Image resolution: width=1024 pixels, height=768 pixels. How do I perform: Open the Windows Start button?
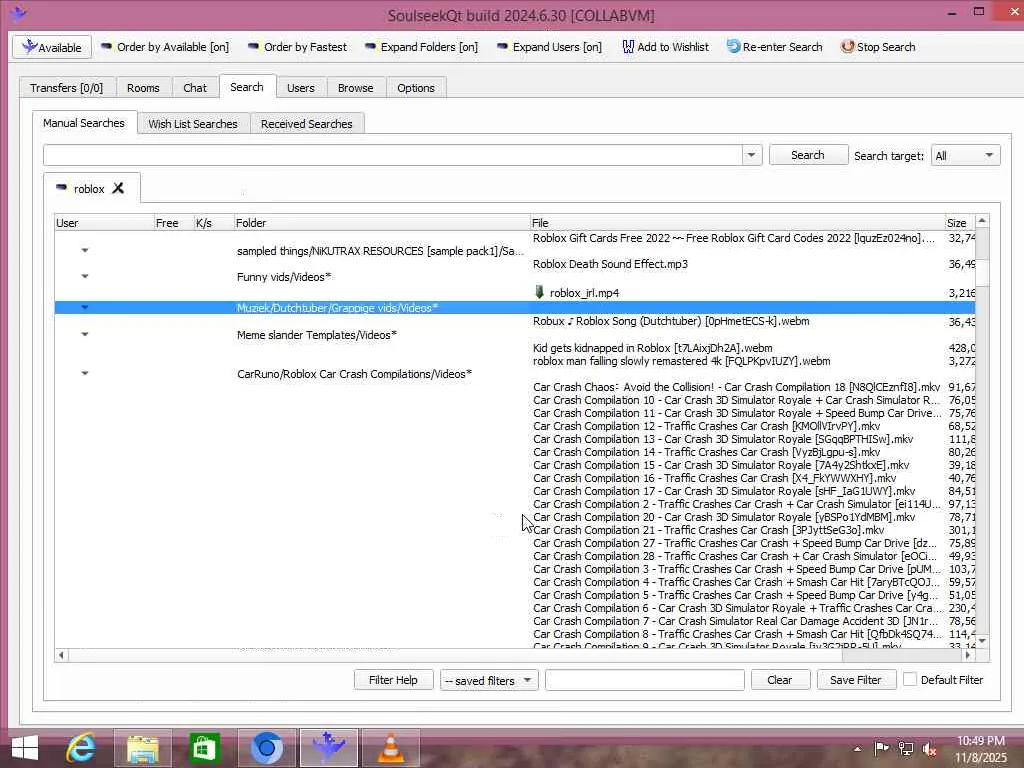coord(24,748)
